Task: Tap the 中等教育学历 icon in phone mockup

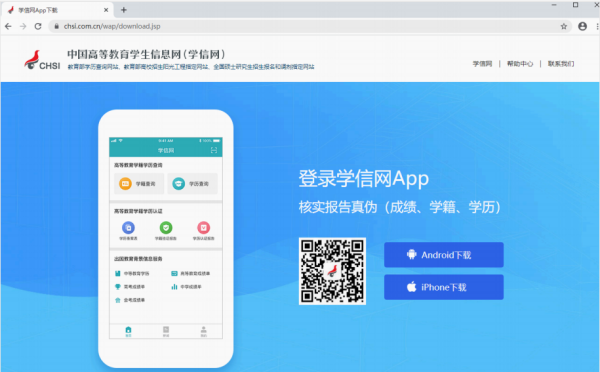Action: [x=117, y=274]
